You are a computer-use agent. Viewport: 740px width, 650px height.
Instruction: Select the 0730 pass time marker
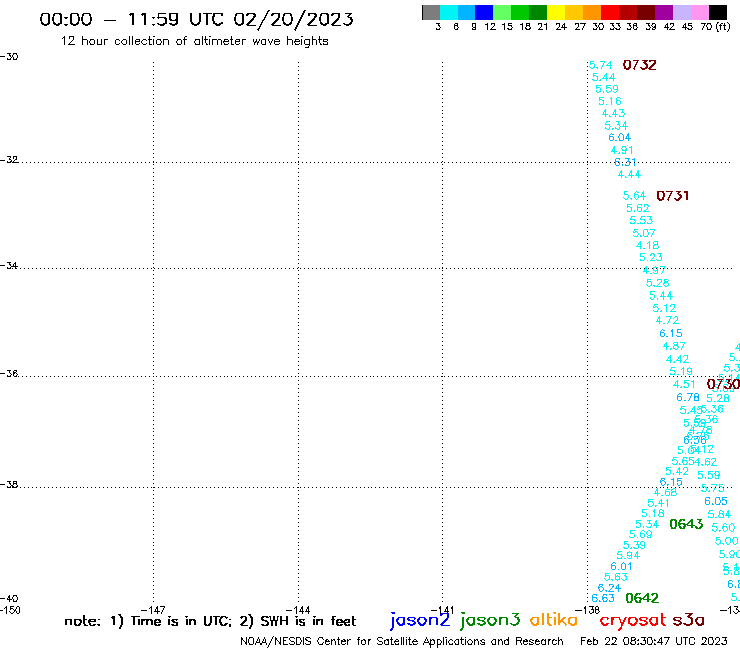[x=723, y=384]
